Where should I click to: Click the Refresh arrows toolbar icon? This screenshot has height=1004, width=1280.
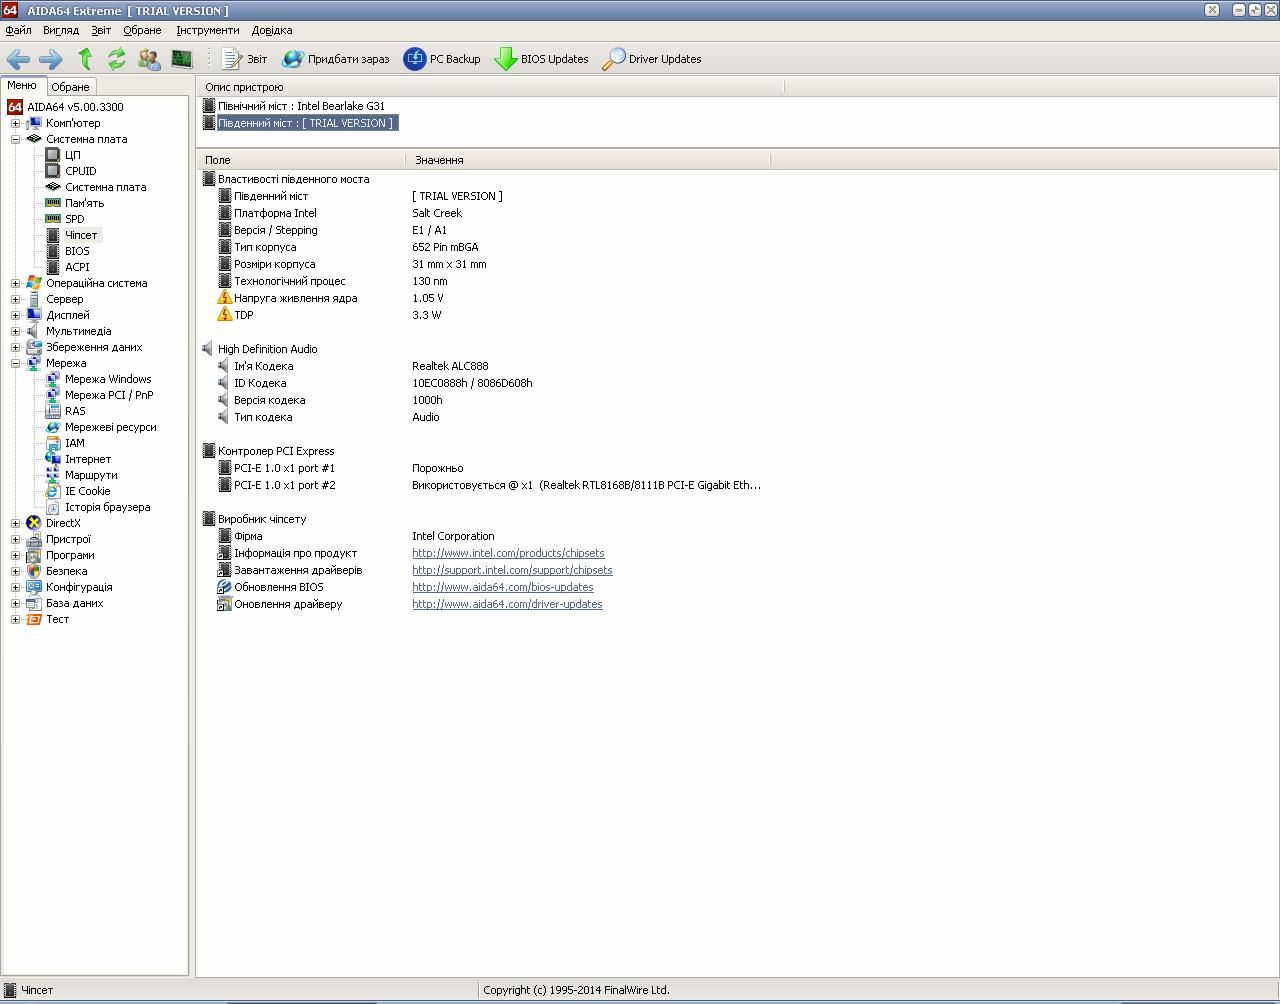coord(117,59)
